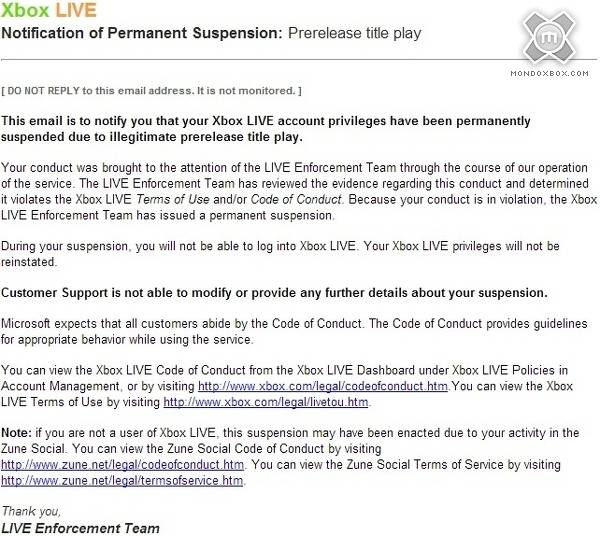The width and height of the screenshot is (600, 536).
Task: Click the bold 'Note:' label
Action: coord(18,433)
